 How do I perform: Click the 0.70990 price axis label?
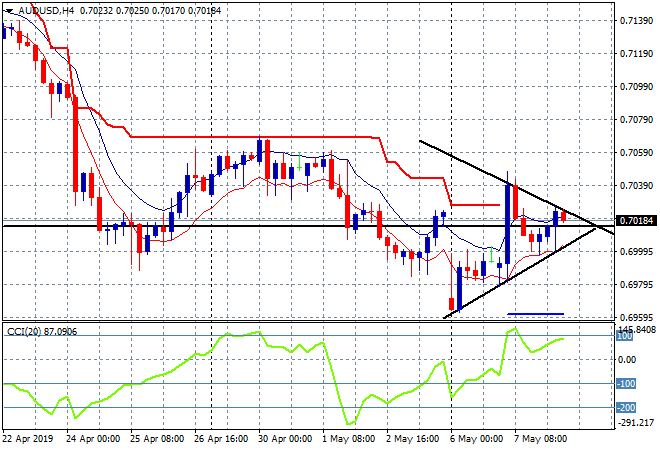pyautogui.click(x=636, y=87)
